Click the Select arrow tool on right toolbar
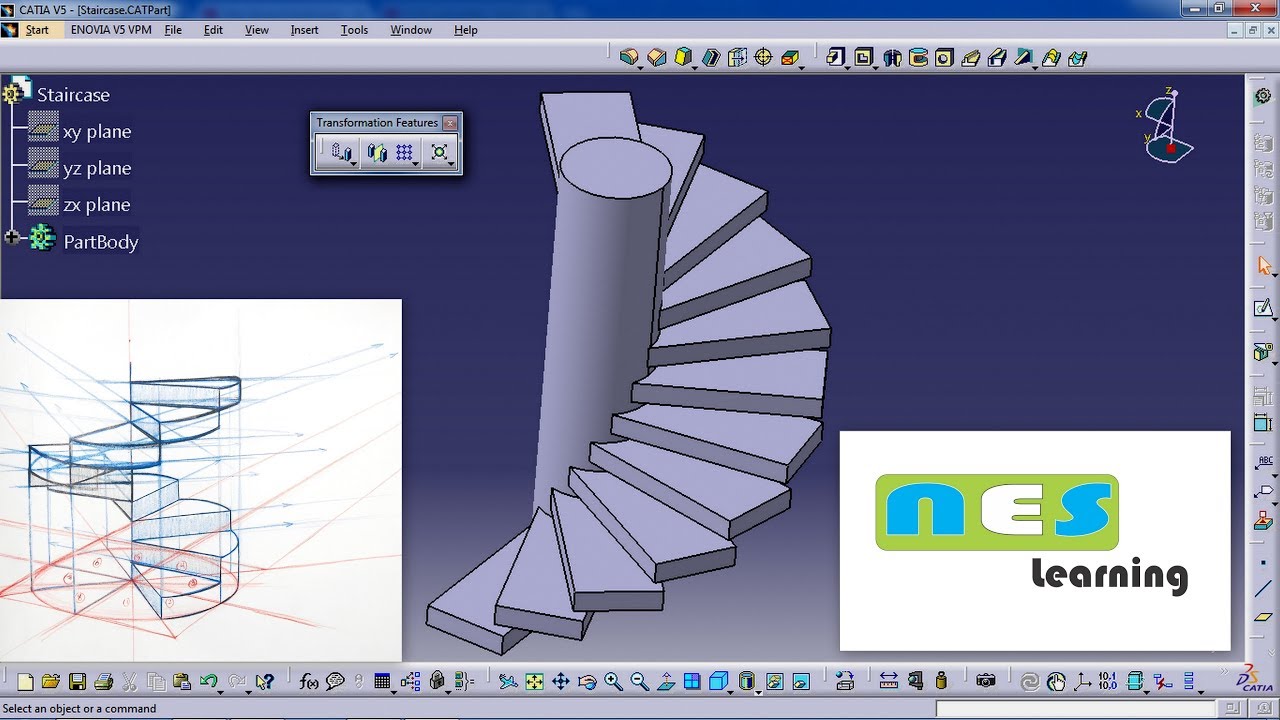Viewport: 1280px width, 720px height. point(1264,265)
